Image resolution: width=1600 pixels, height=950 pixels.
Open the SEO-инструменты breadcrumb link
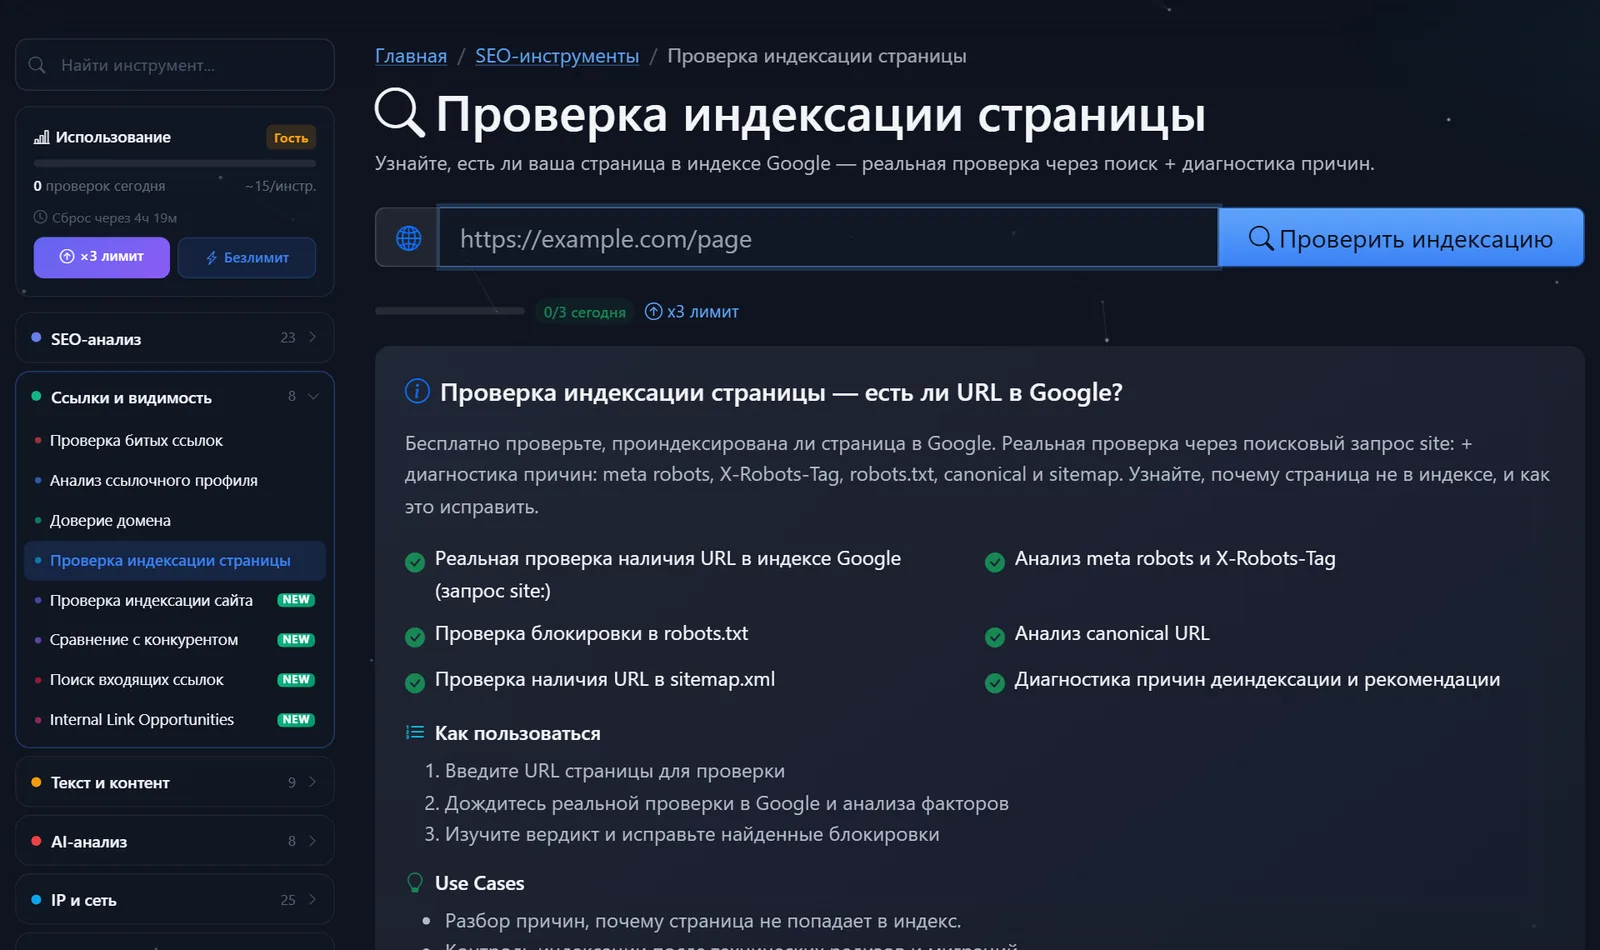click(557, 56)
